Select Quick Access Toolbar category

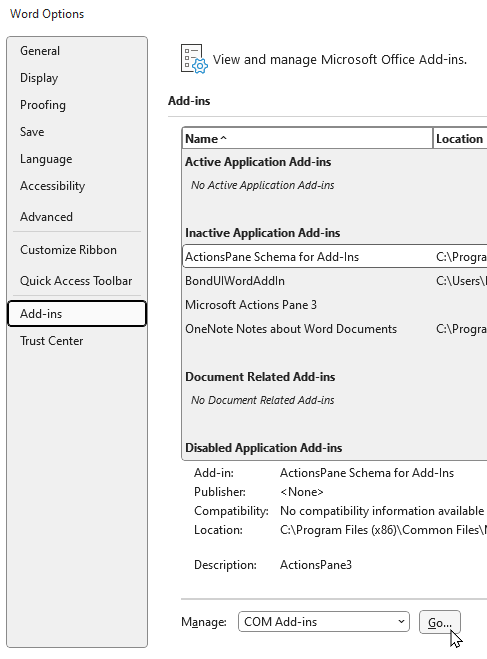pos(76,281)
